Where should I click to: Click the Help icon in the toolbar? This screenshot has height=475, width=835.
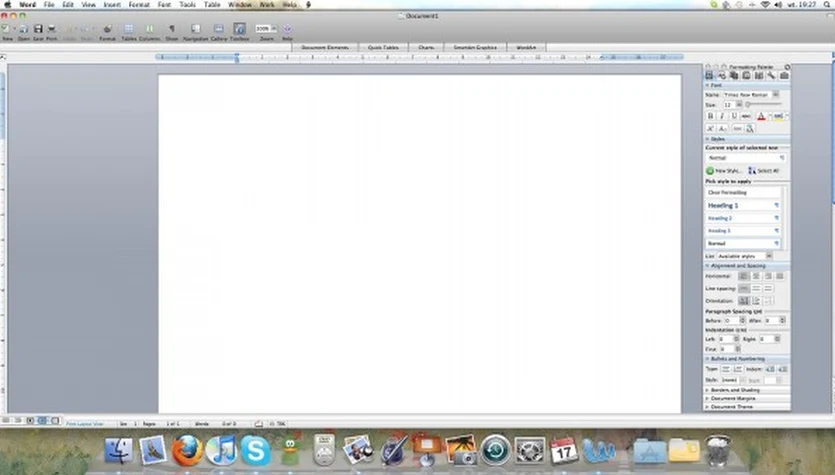[x=287, y=29]
